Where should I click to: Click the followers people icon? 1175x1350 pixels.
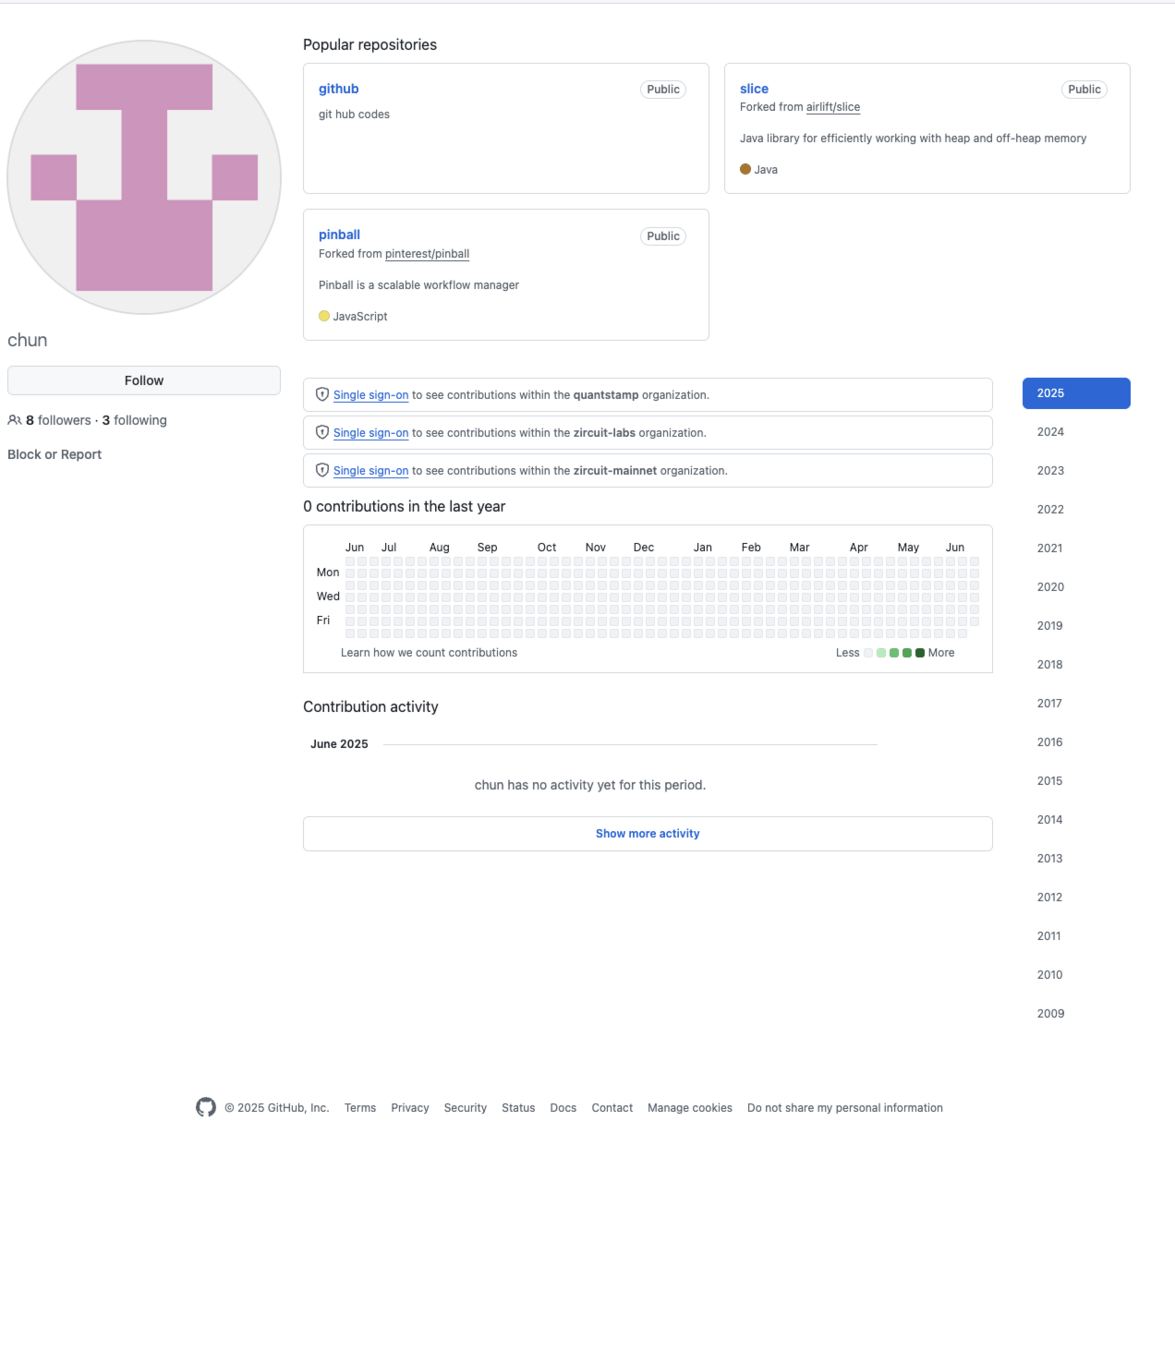tap(15, 420)
